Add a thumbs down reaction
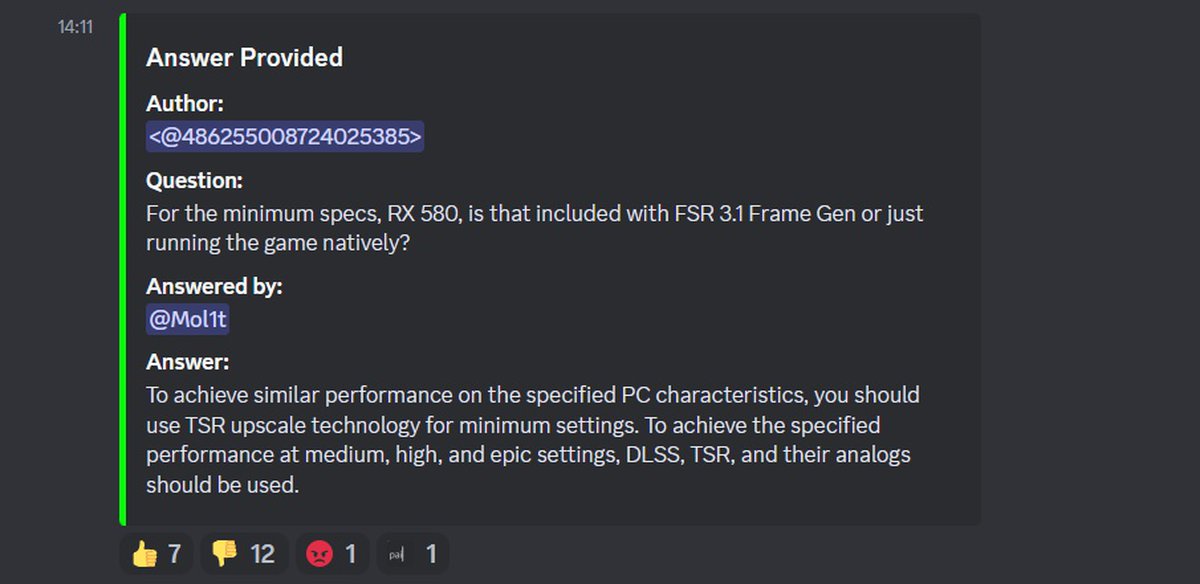The width and height of the screenshot is (1200, 584). (226, 554)
